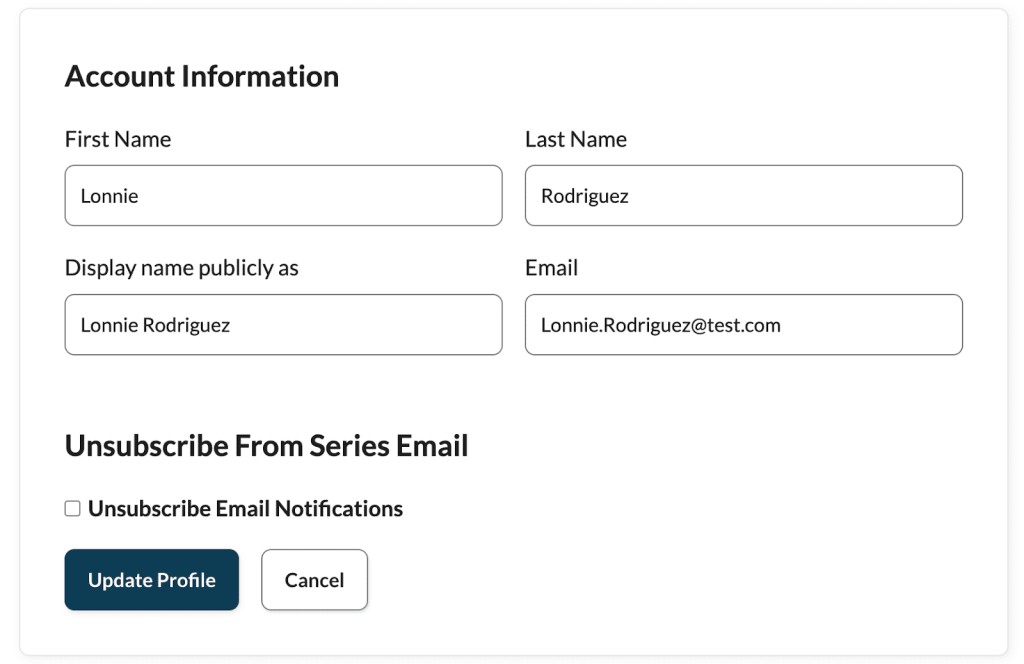The width and height of the screenshot is (1024, 664).
Task: Save changes with Update Profile
Action: [151, 580]
